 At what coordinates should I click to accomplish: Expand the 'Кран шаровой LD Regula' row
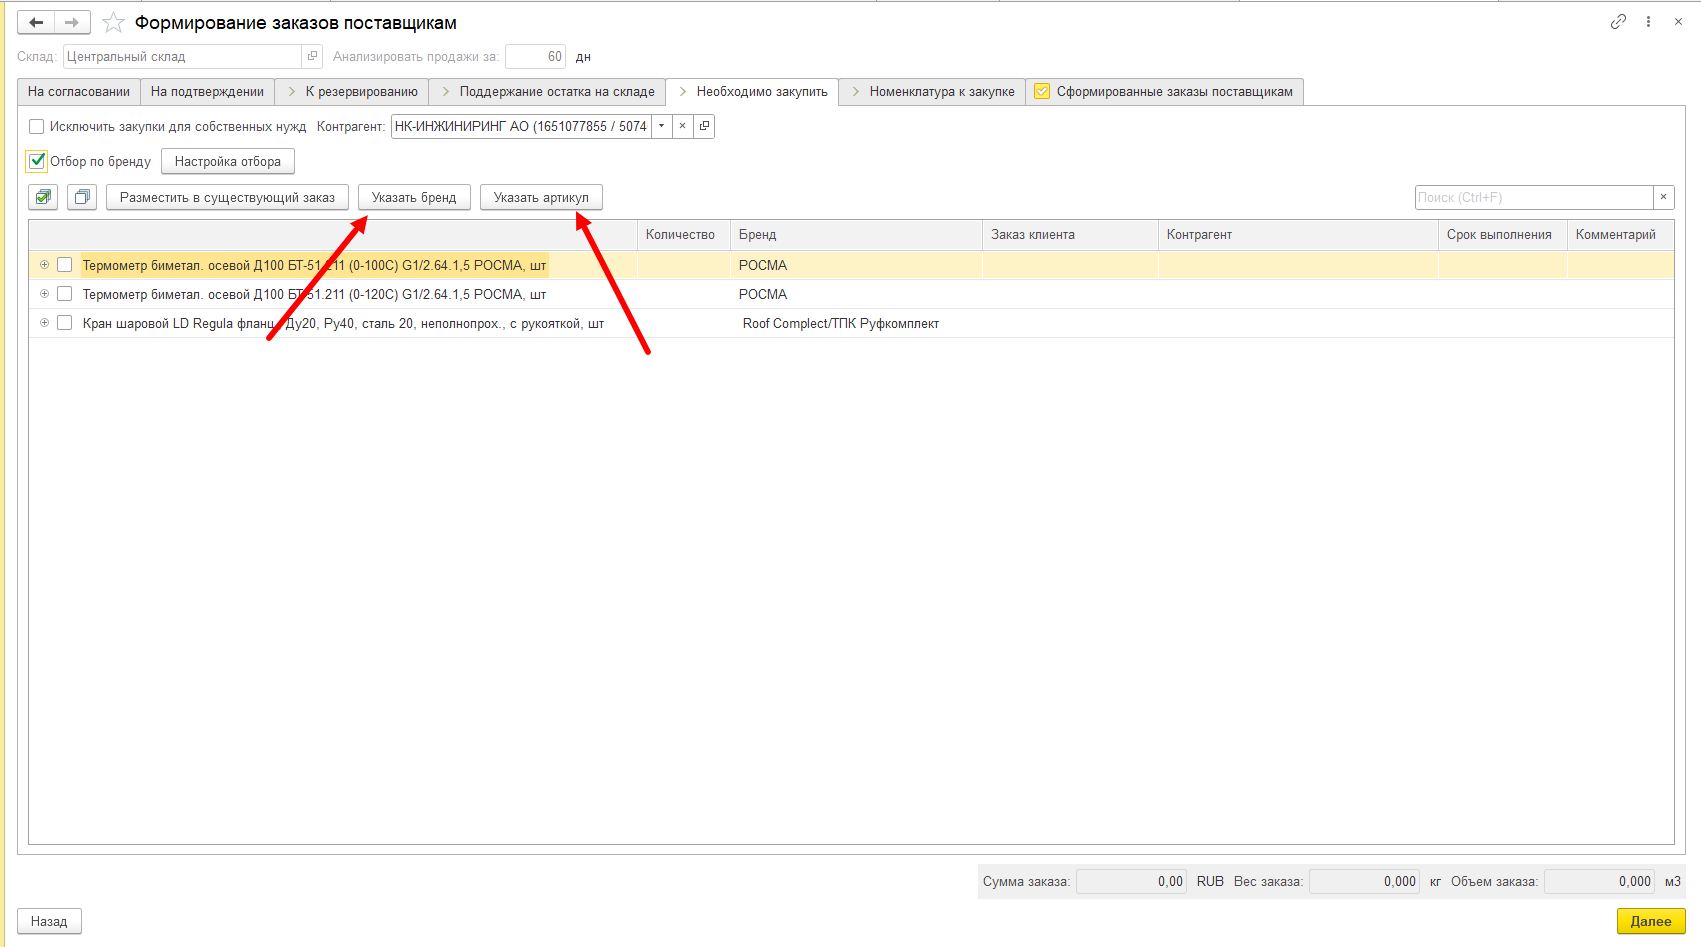(44, 323)
